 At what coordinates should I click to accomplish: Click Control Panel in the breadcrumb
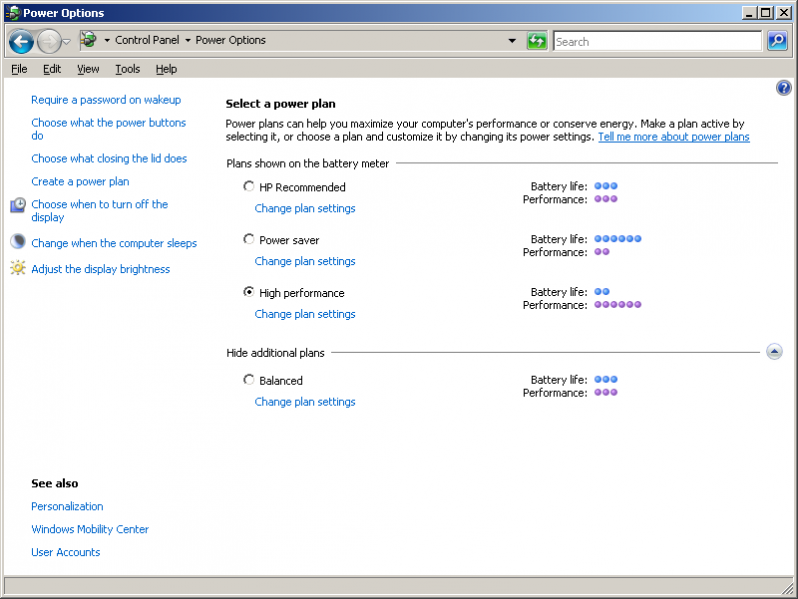(147, 40)
